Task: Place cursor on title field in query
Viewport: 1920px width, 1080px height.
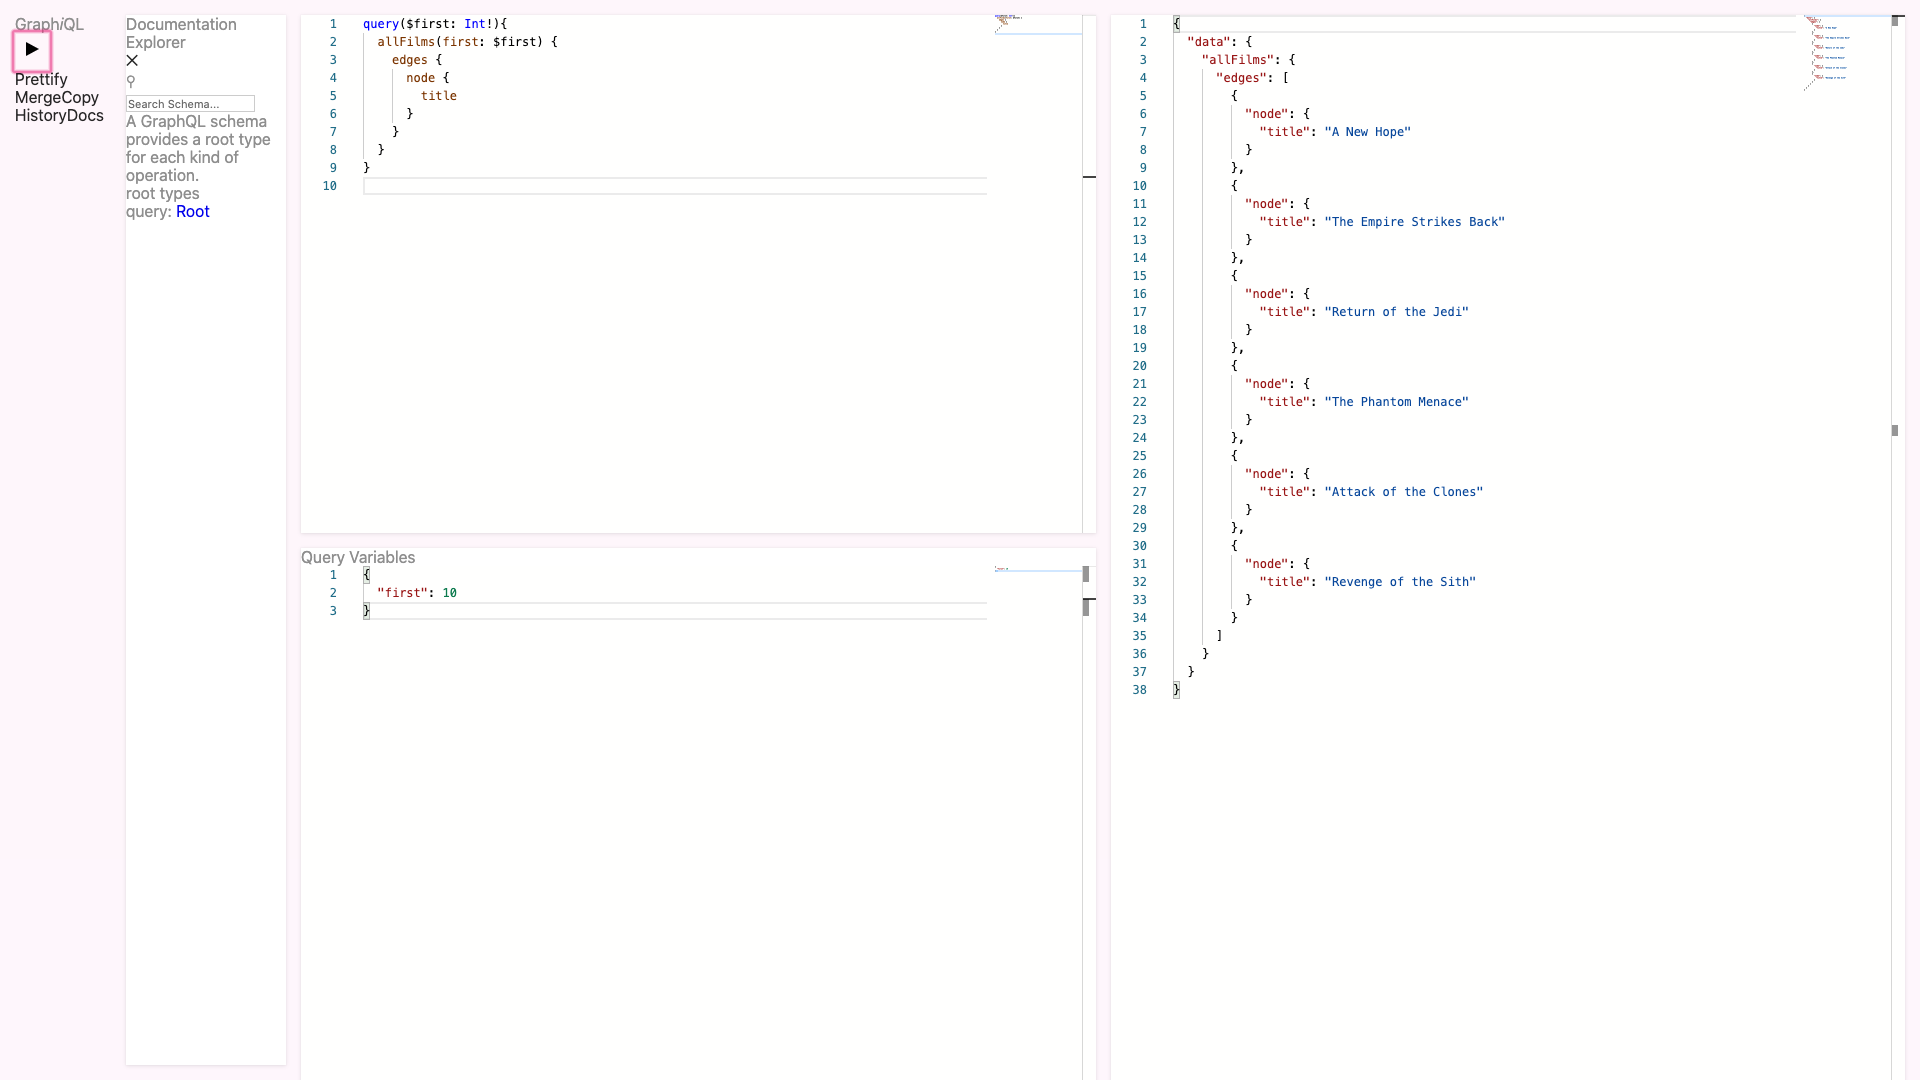Action: (438, 96)
